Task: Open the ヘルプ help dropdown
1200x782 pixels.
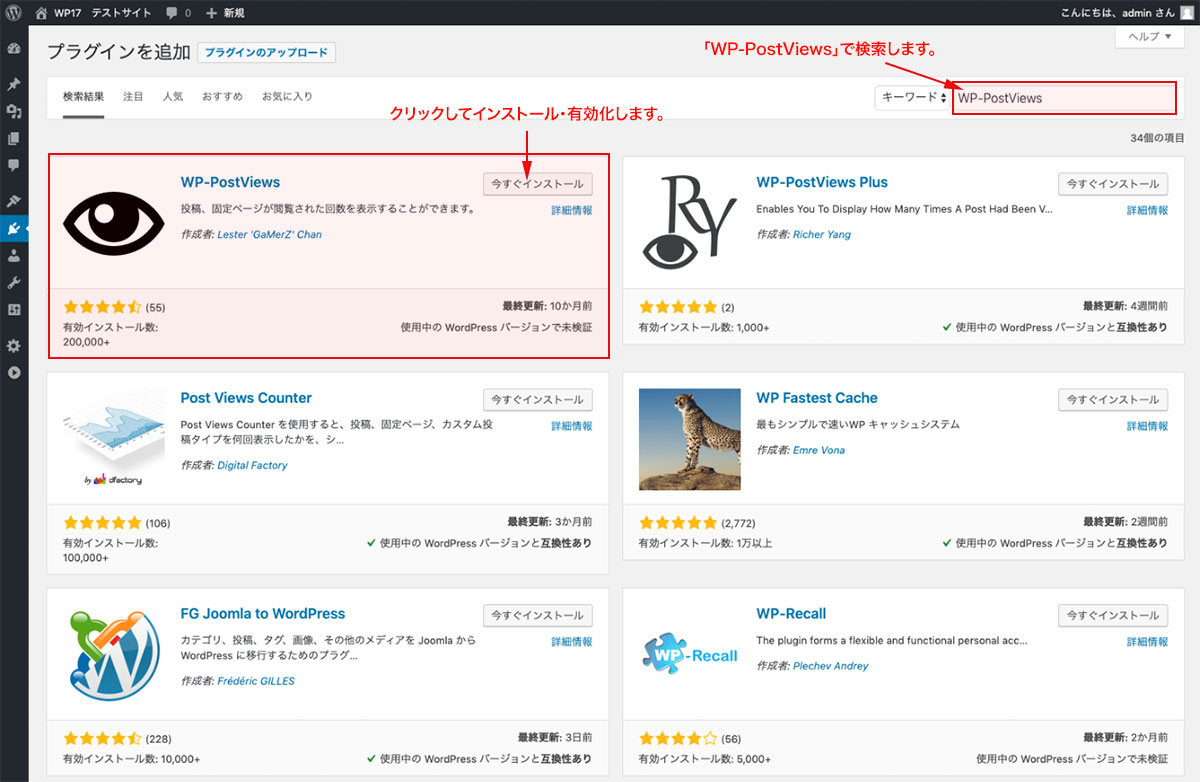Action: pyautogui.click(x=1149, y=37)
